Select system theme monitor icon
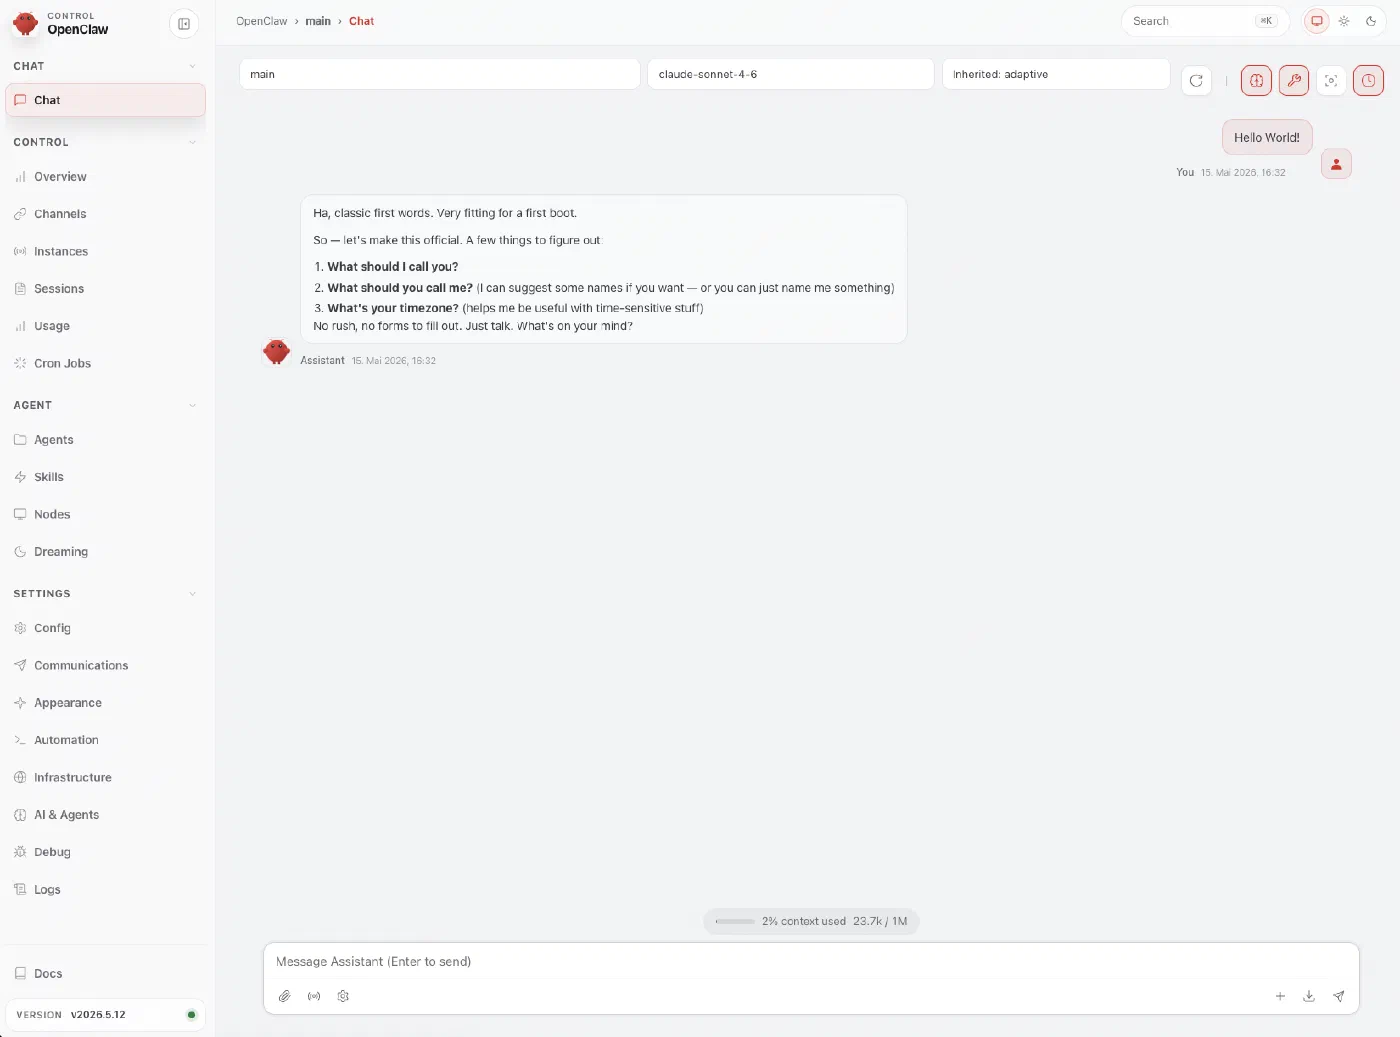Image resolution: width=1400 pixels, height=1037 pixels. [x=1317, y=21]
